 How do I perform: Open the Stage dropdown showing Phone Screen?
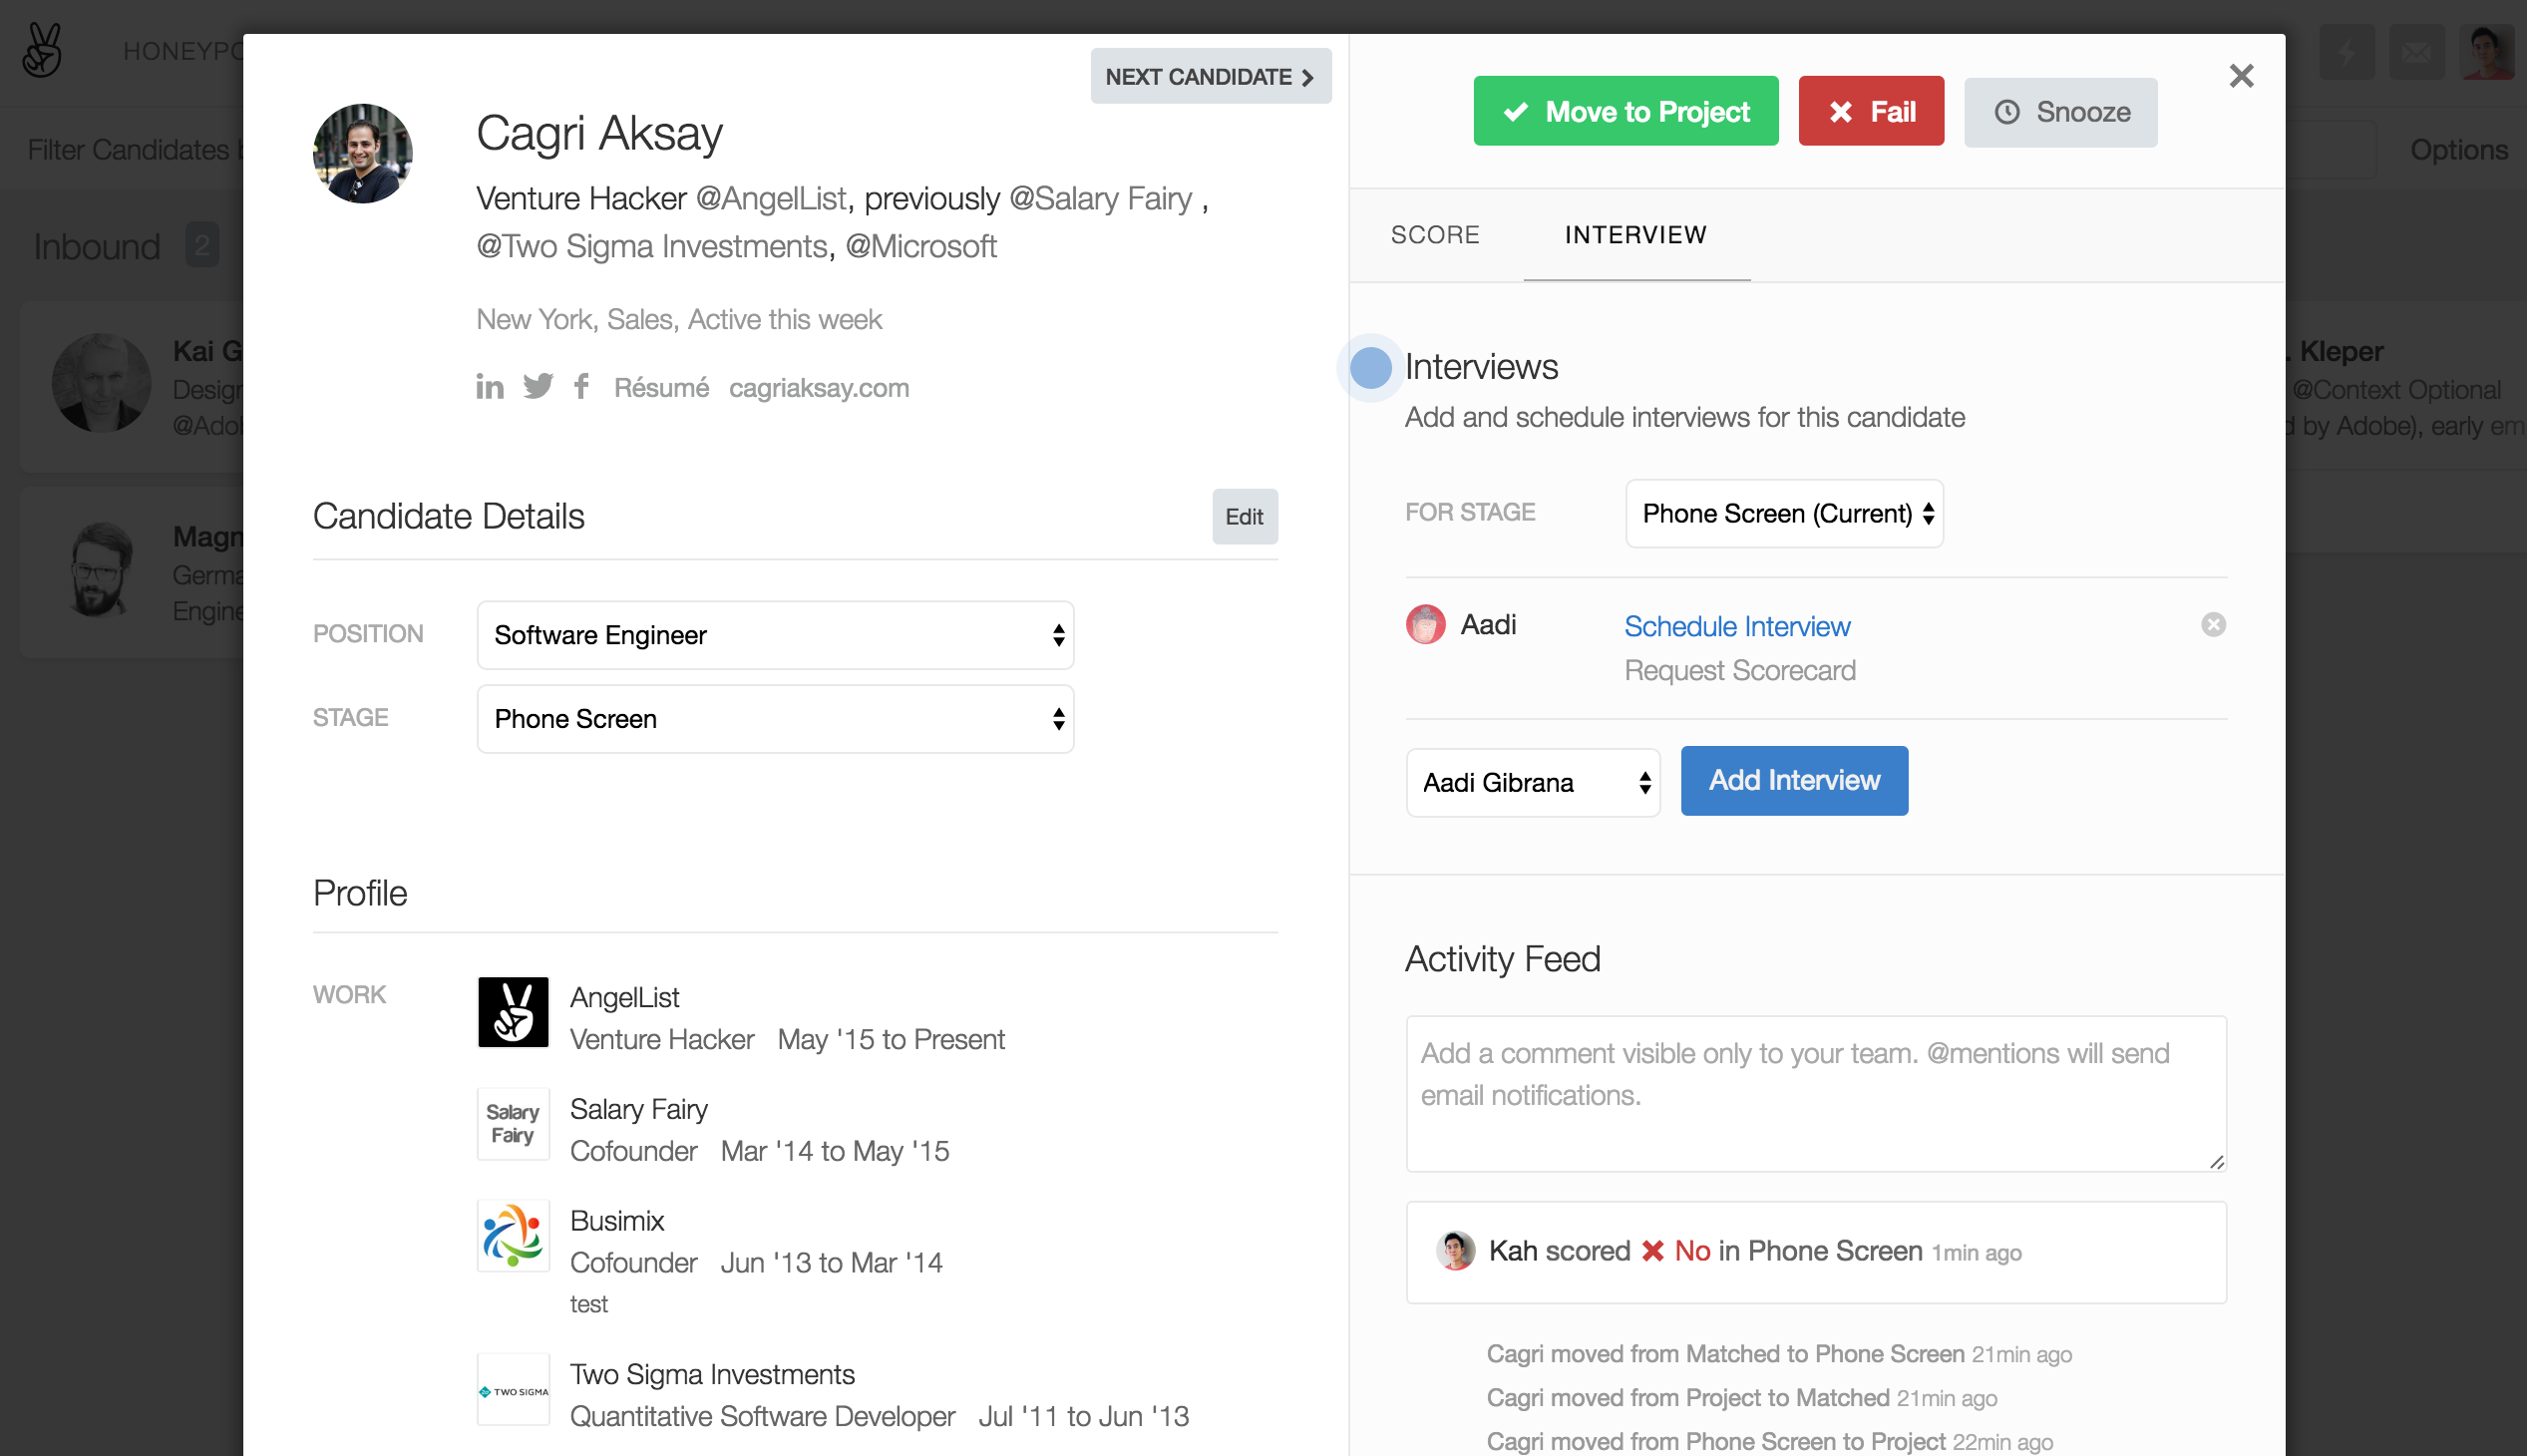point(775,719)
